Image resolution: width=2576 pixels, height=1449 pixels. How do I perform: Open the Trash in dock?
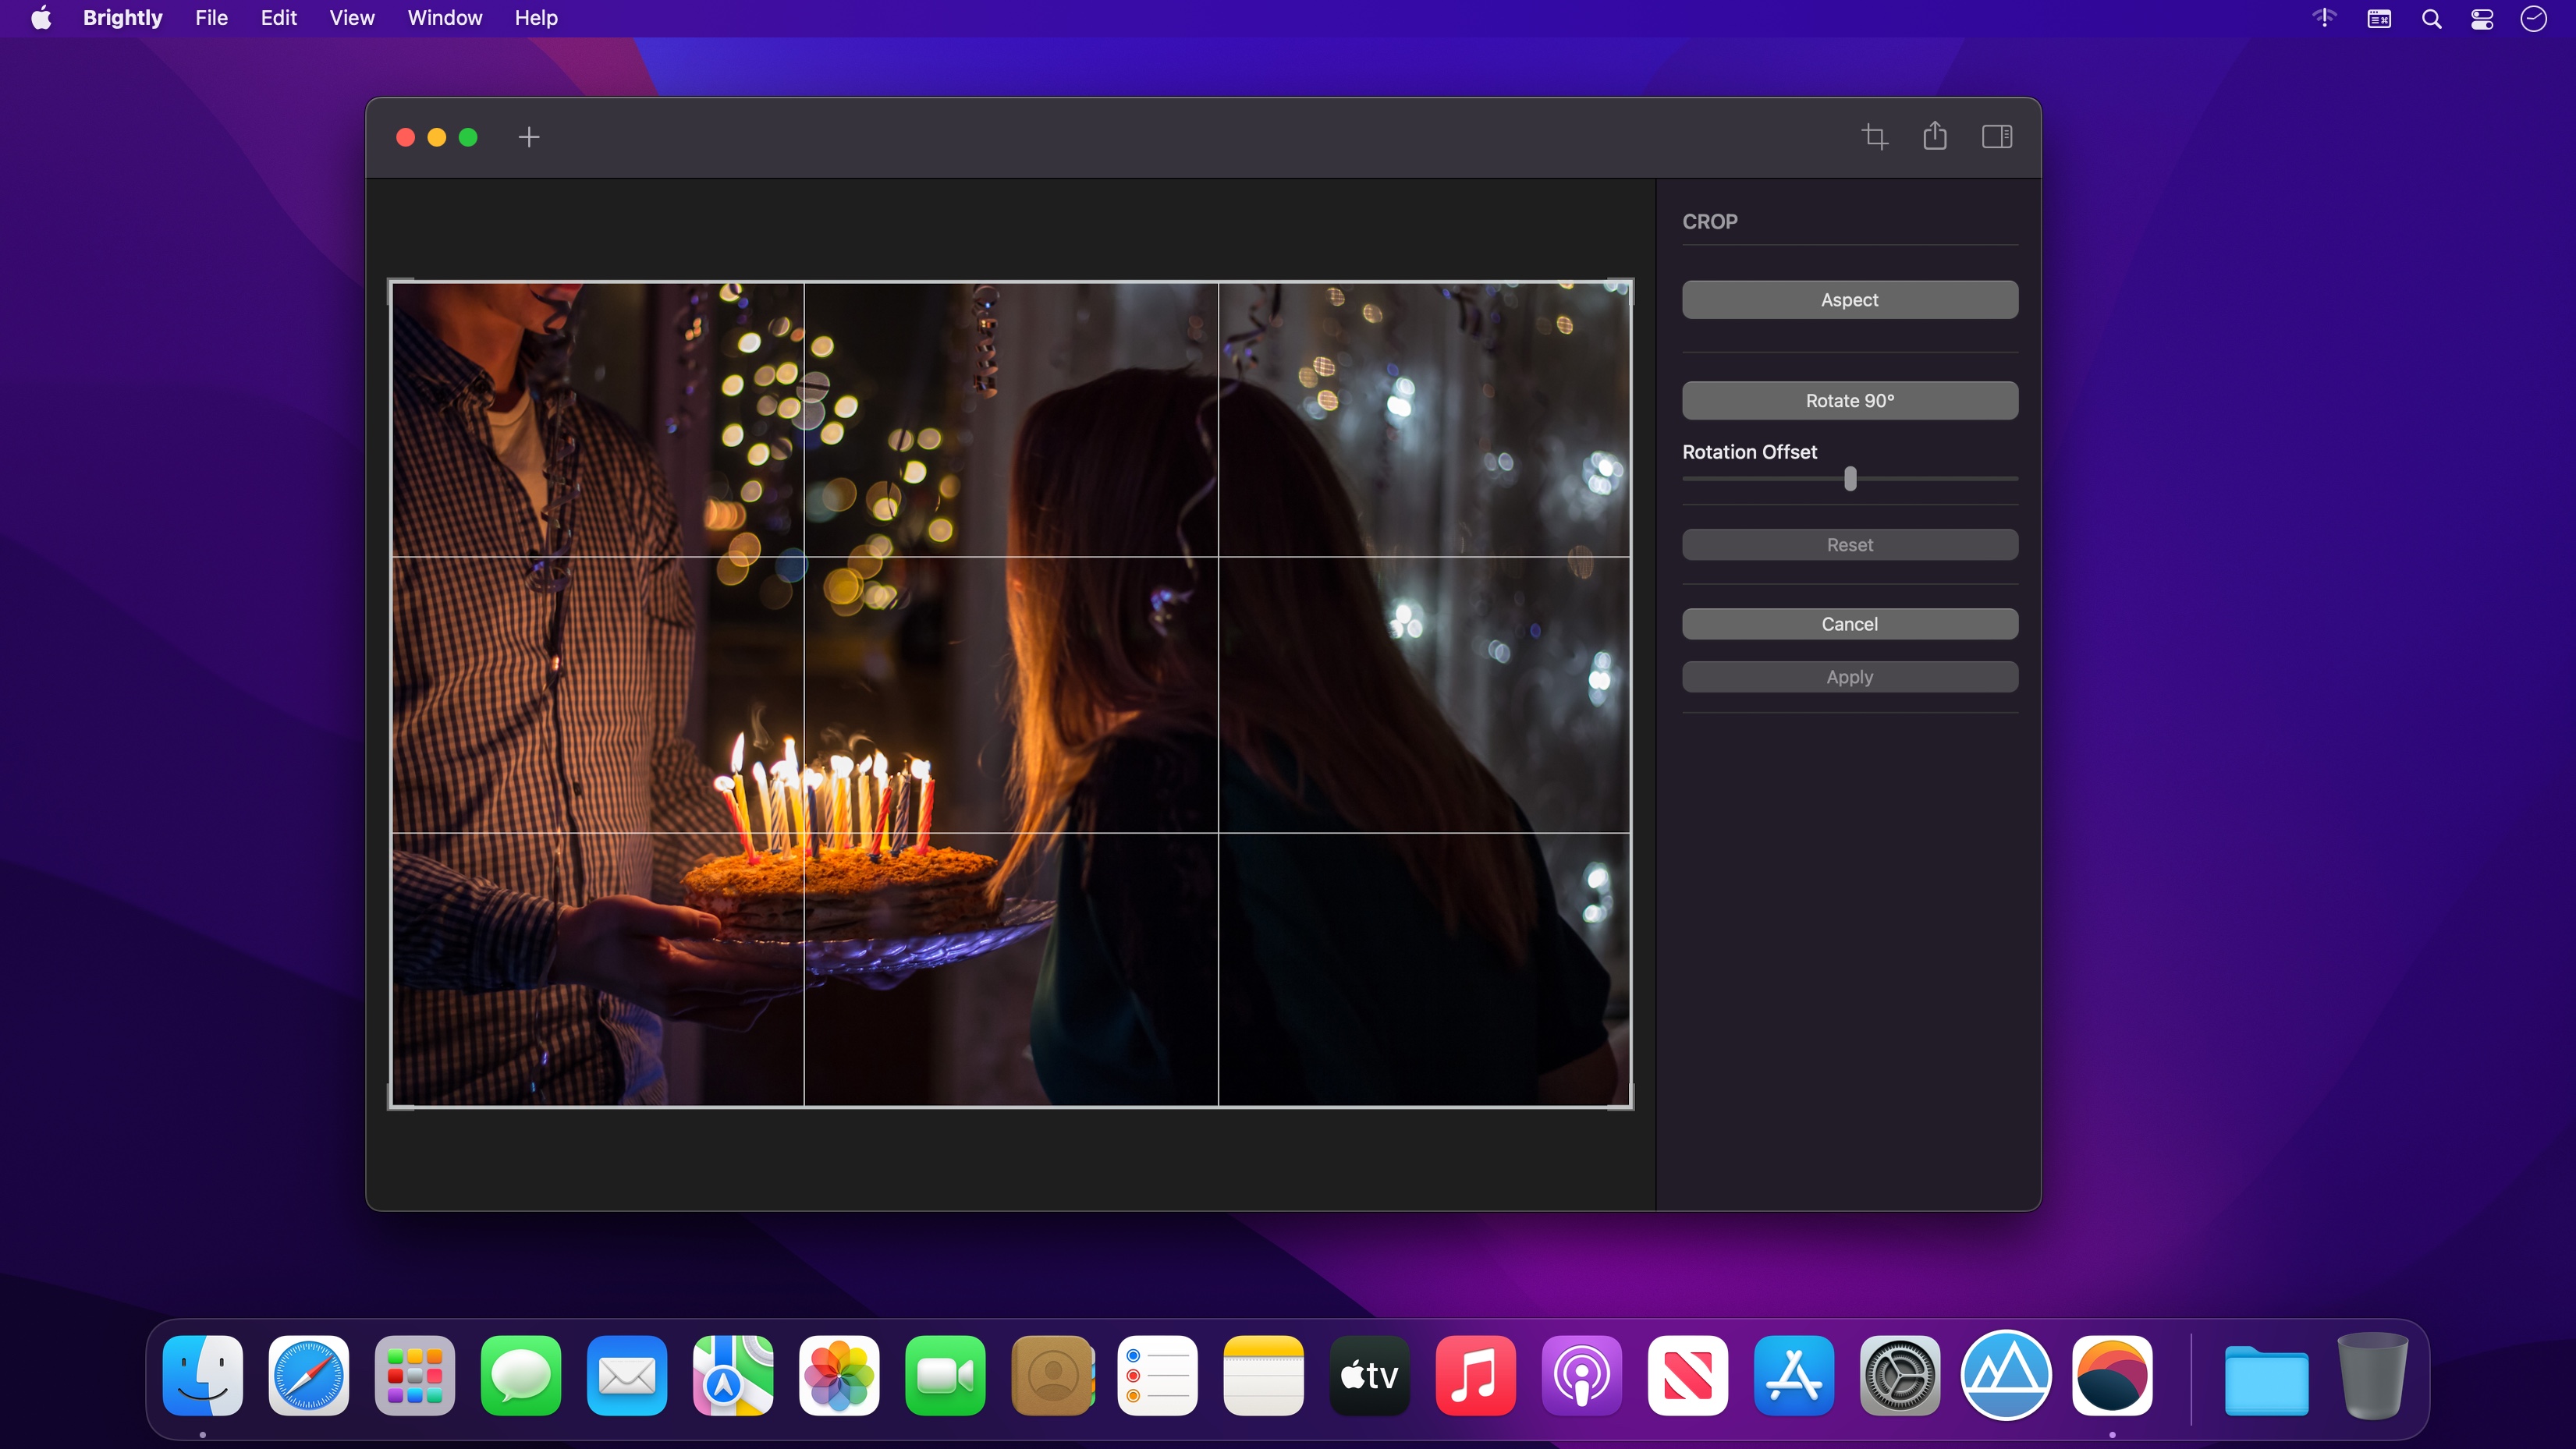pos(2372,1376)
